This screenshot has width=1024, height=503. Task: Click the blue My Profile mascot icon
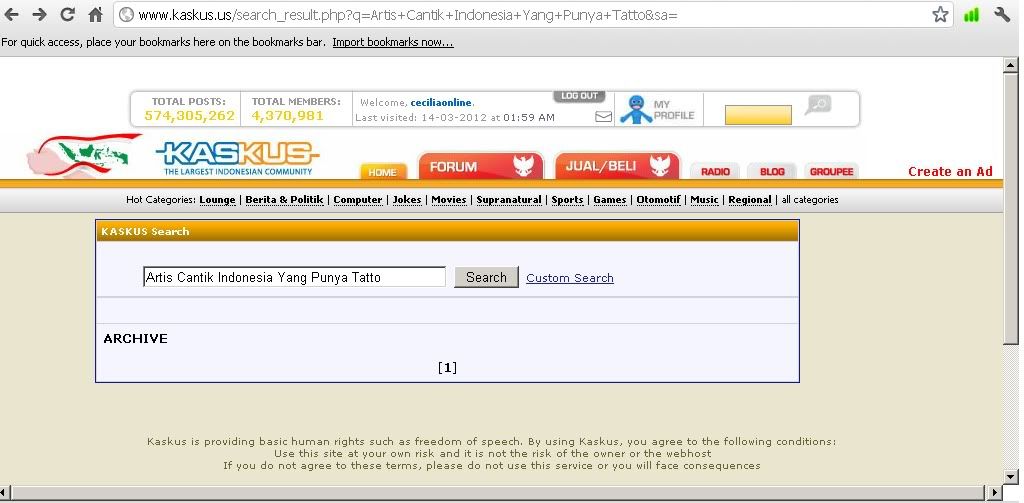point(635,109)
